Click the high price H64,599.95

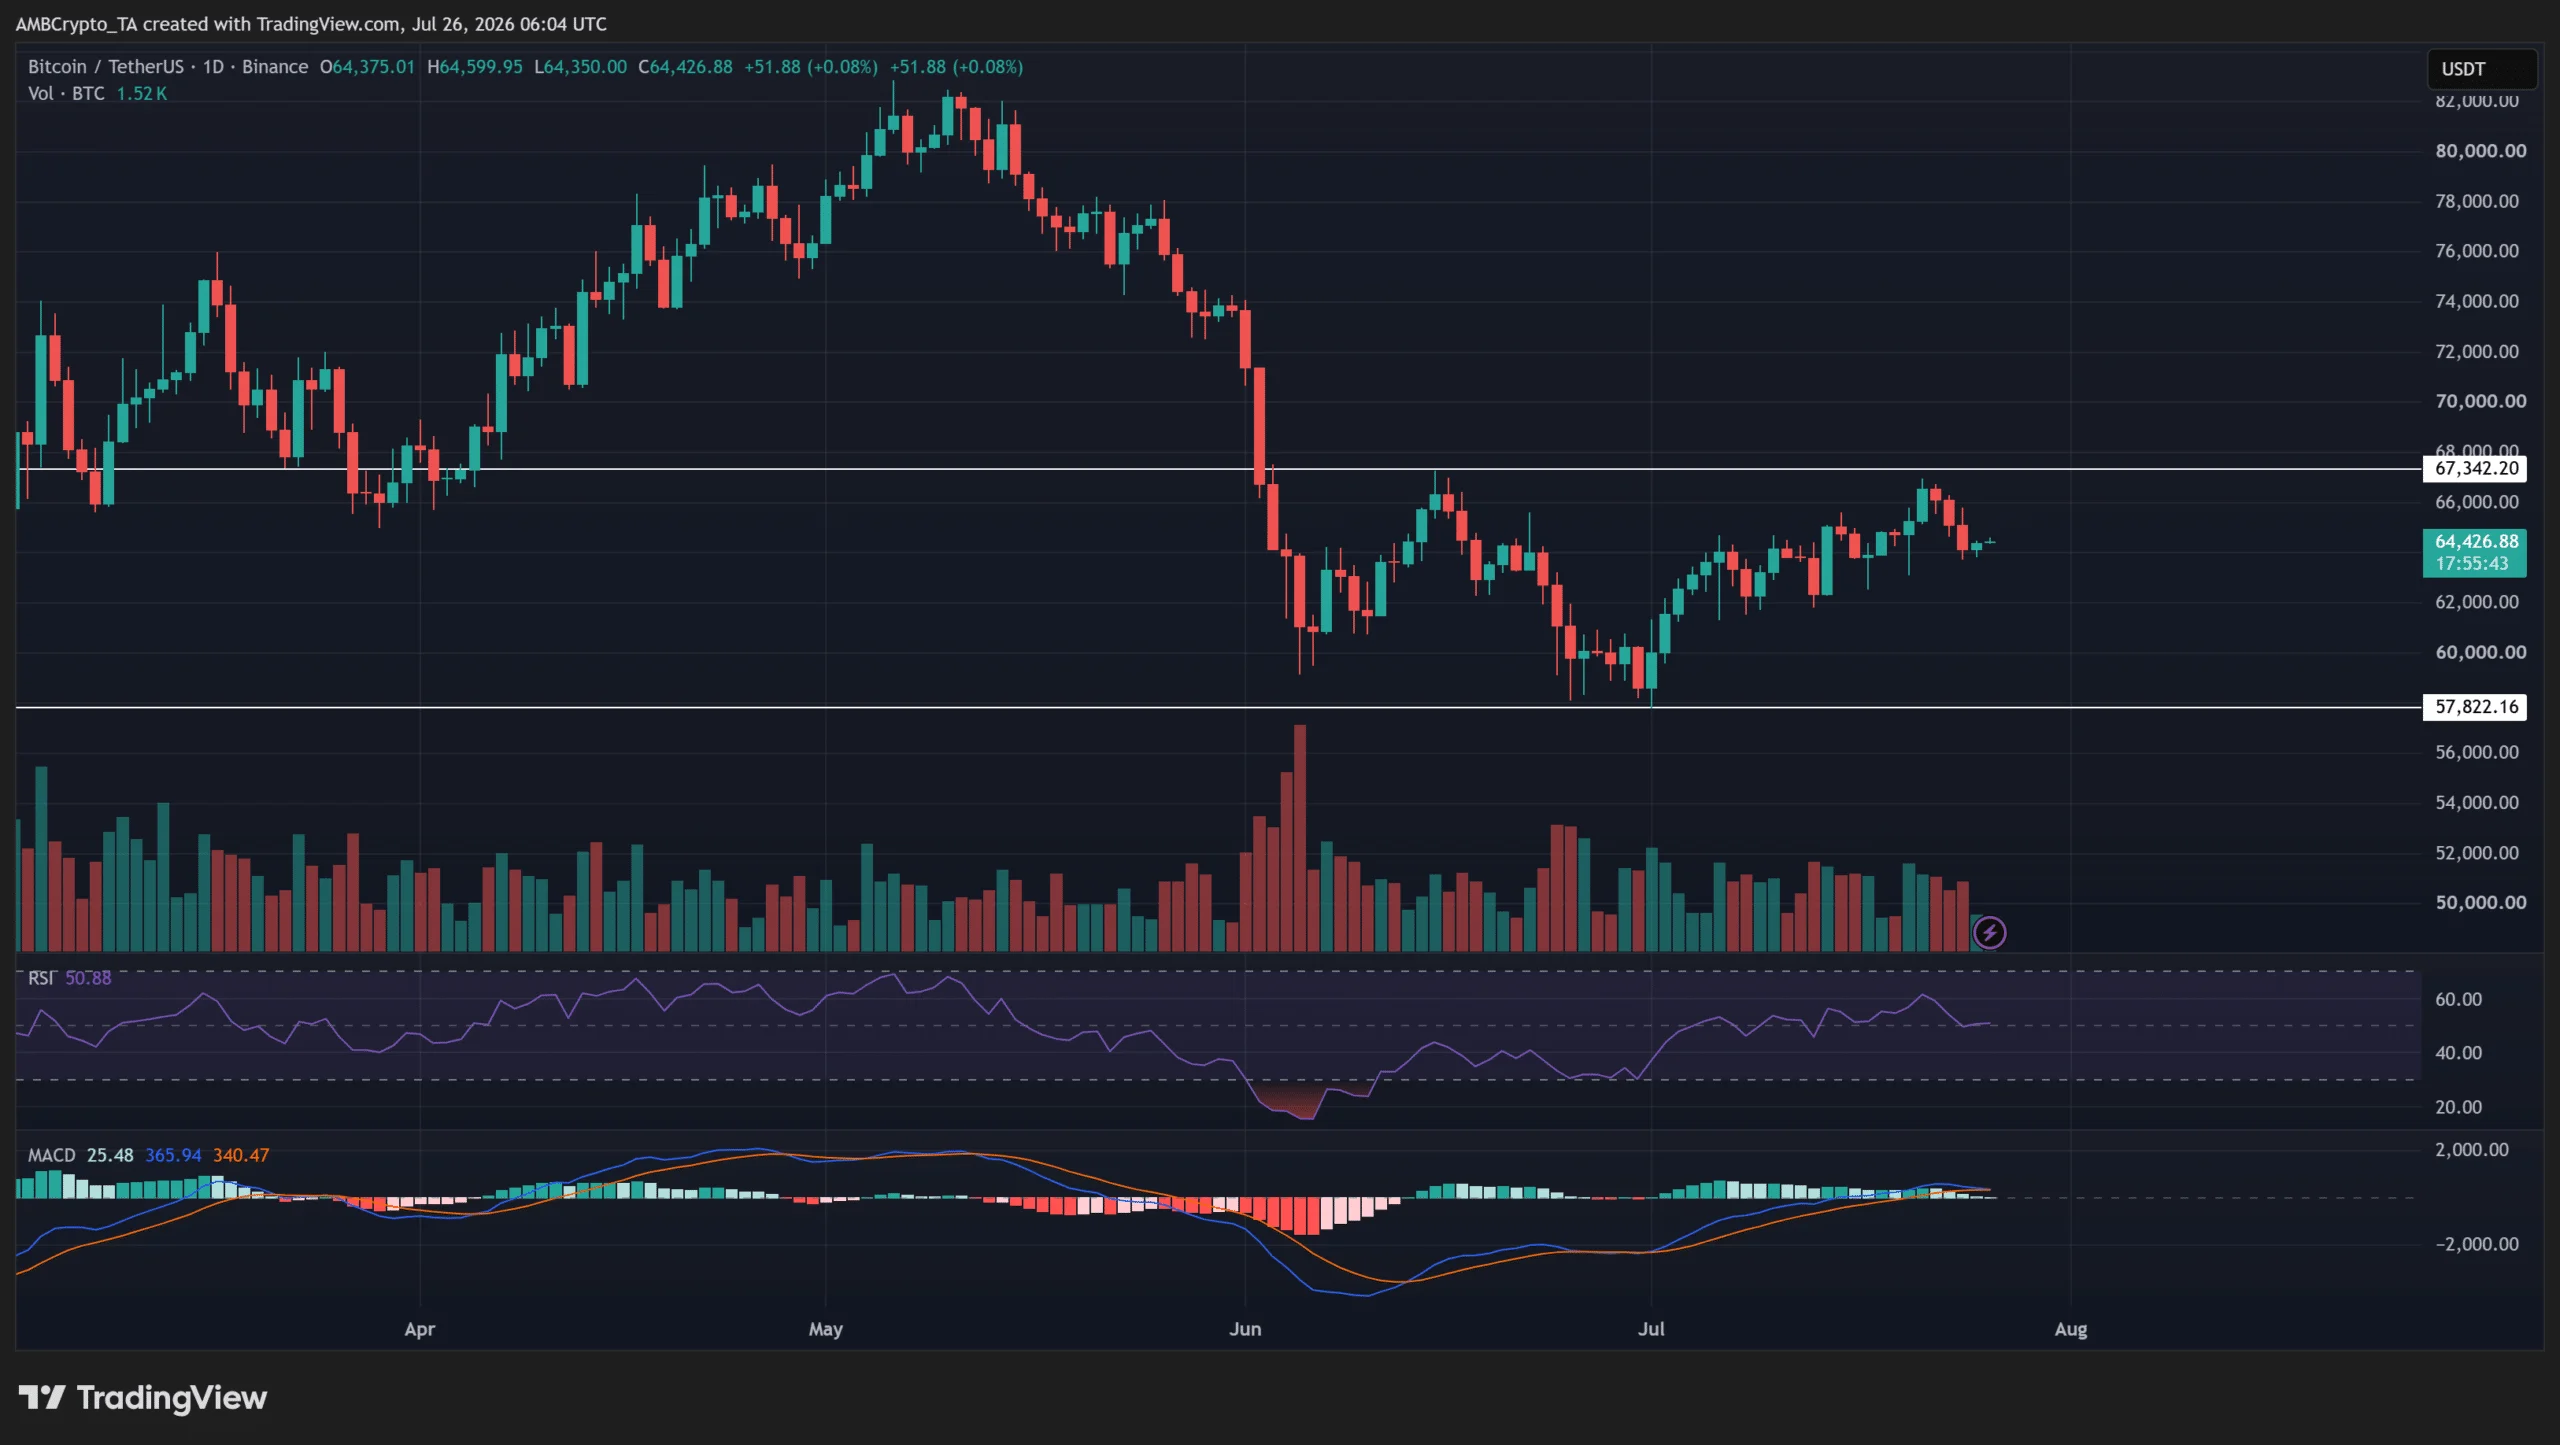click(x=475, y=67)
